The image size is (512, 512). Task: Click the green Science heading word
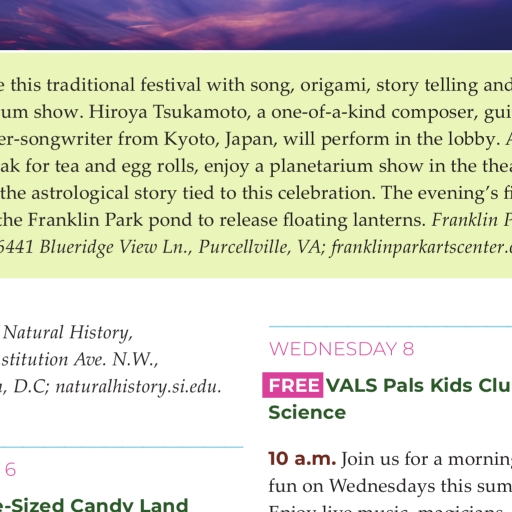point(307,413)
